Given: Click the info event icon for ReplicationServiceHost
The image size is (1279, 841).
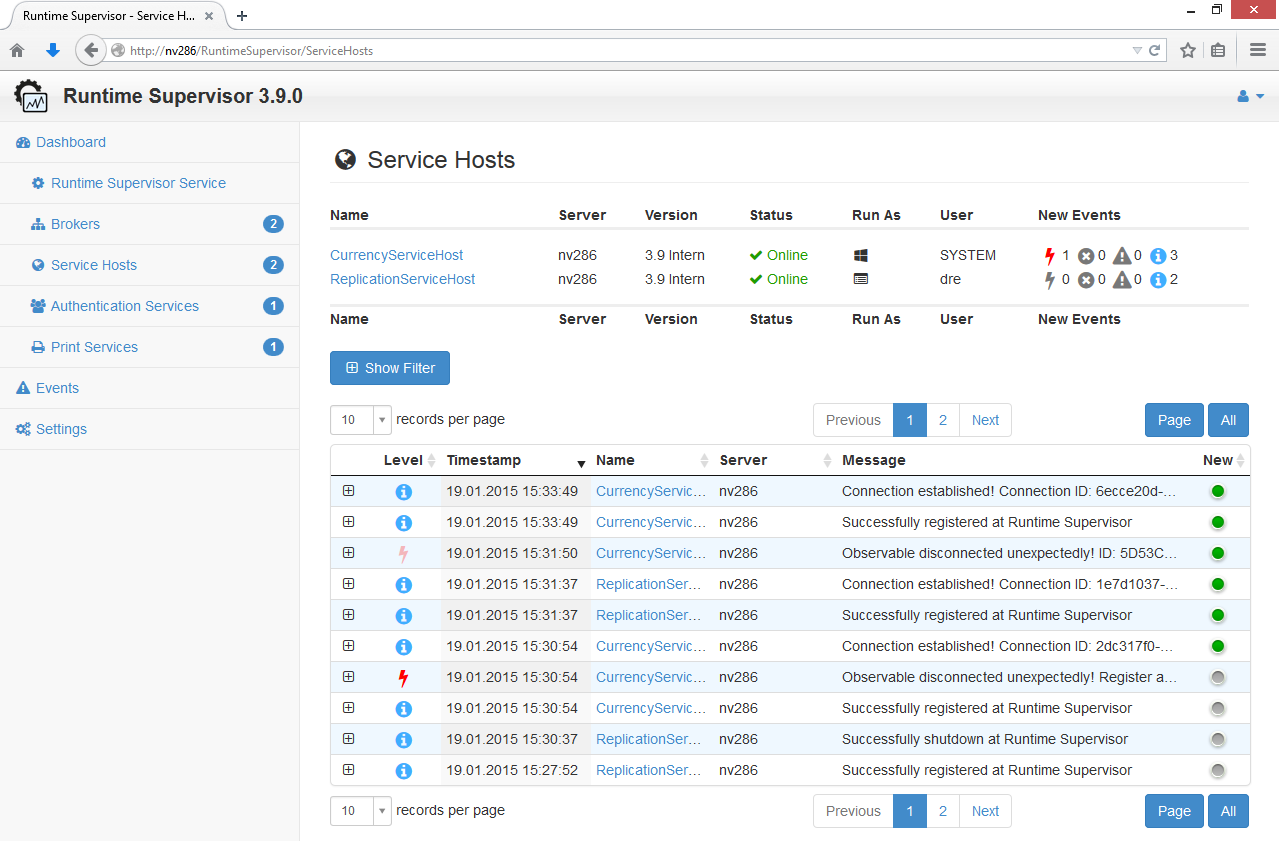Looking at the screenshot, I should coord(1158,280).
